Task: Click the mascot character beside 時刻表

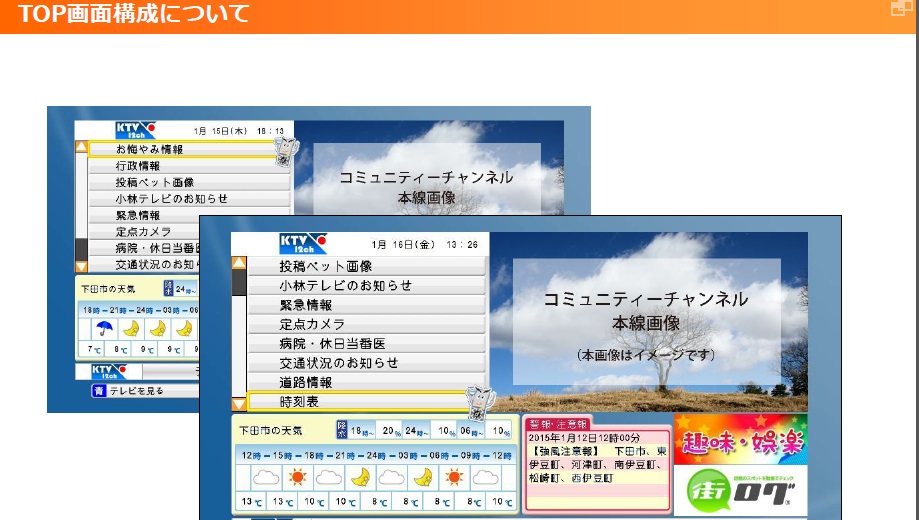Action: [477, 401]
